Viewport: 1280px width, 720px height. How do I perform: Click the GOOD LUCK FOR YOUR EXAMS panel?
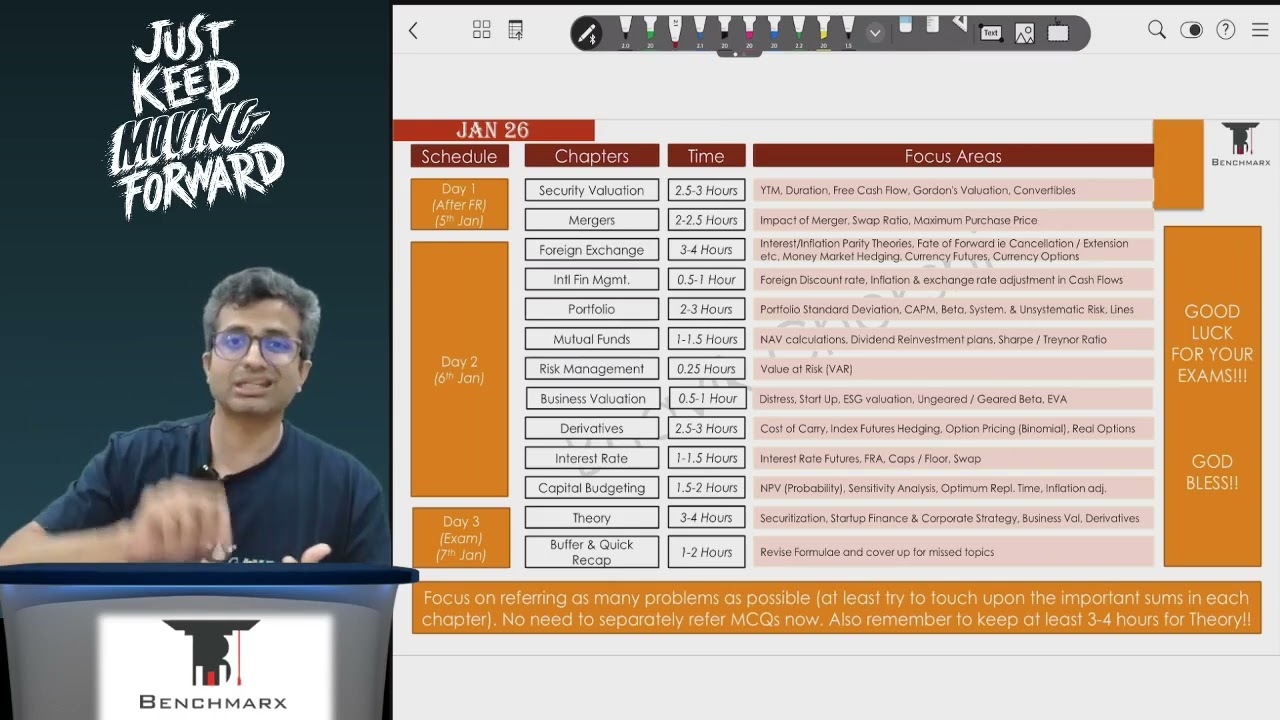point(1212,396)
